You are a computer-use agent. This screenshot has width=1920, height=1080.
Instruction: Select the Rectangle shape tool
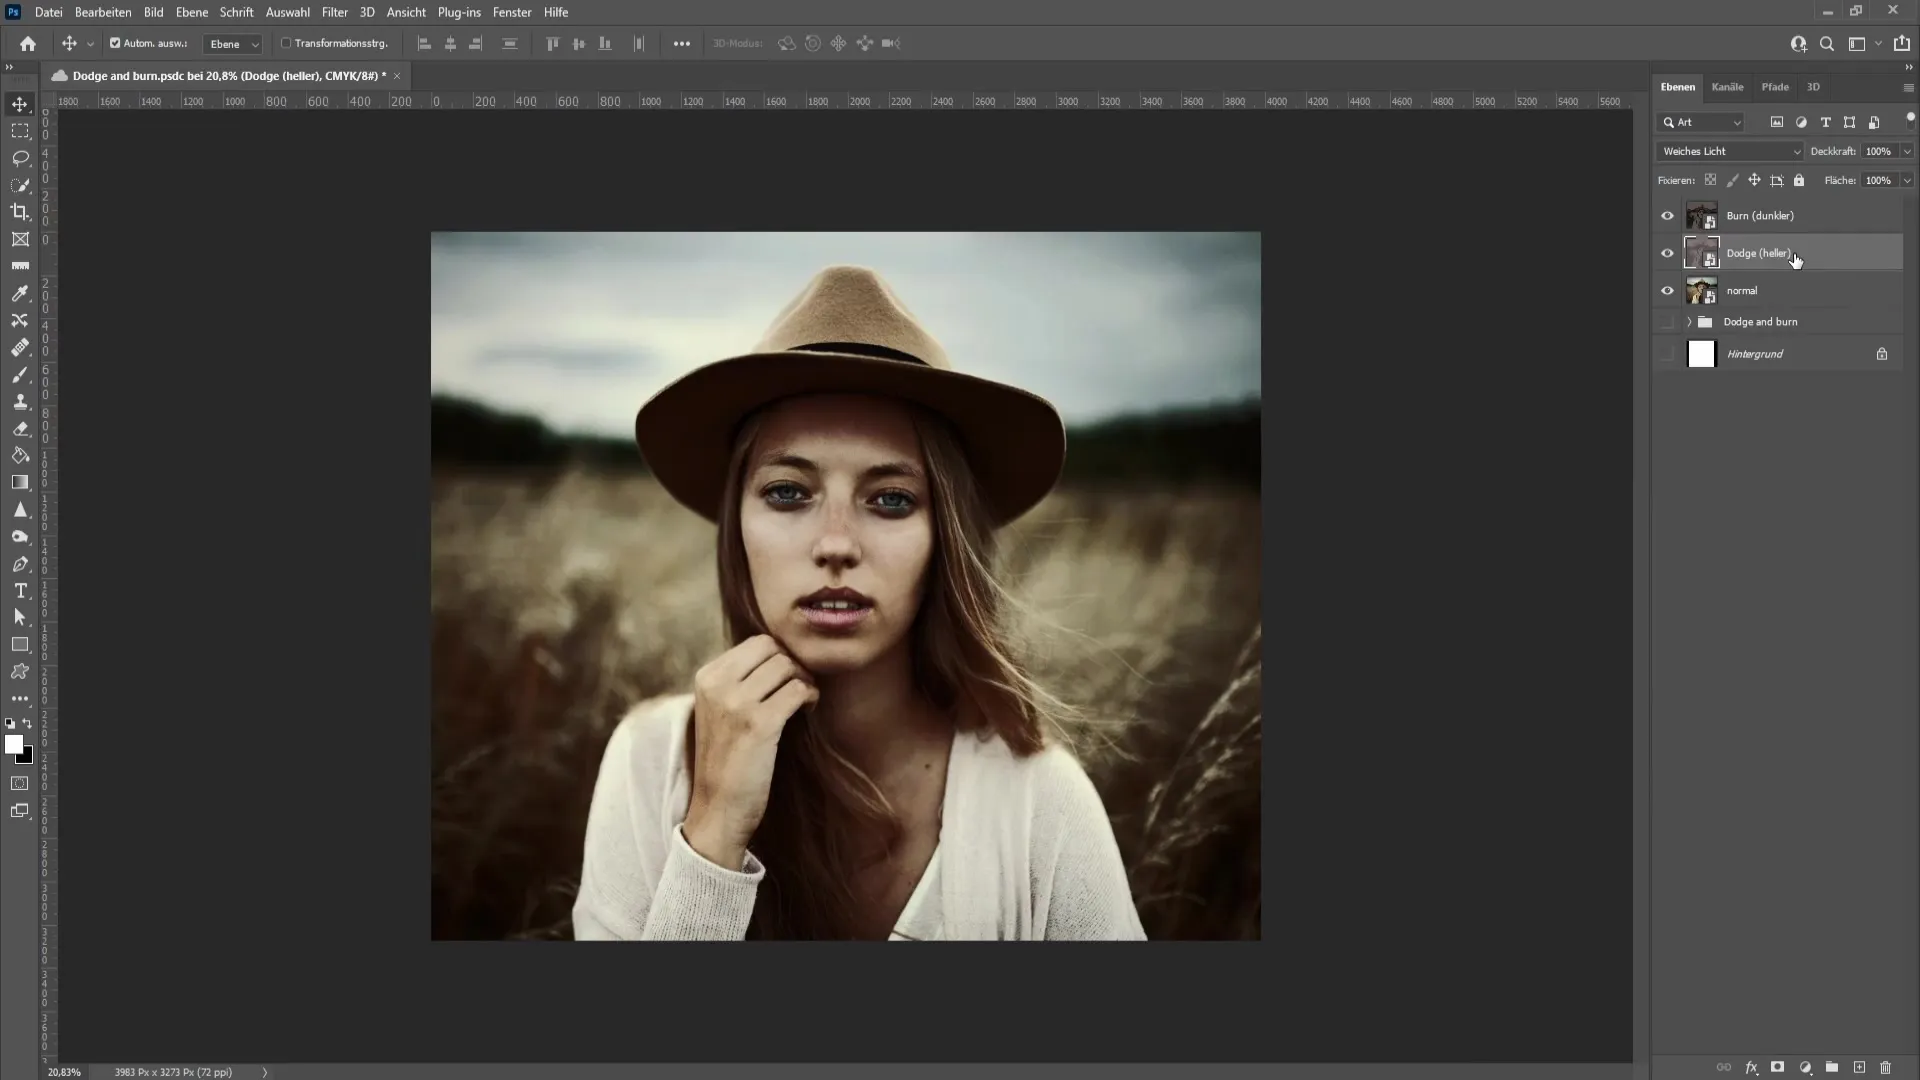click(x=20, y=645)
